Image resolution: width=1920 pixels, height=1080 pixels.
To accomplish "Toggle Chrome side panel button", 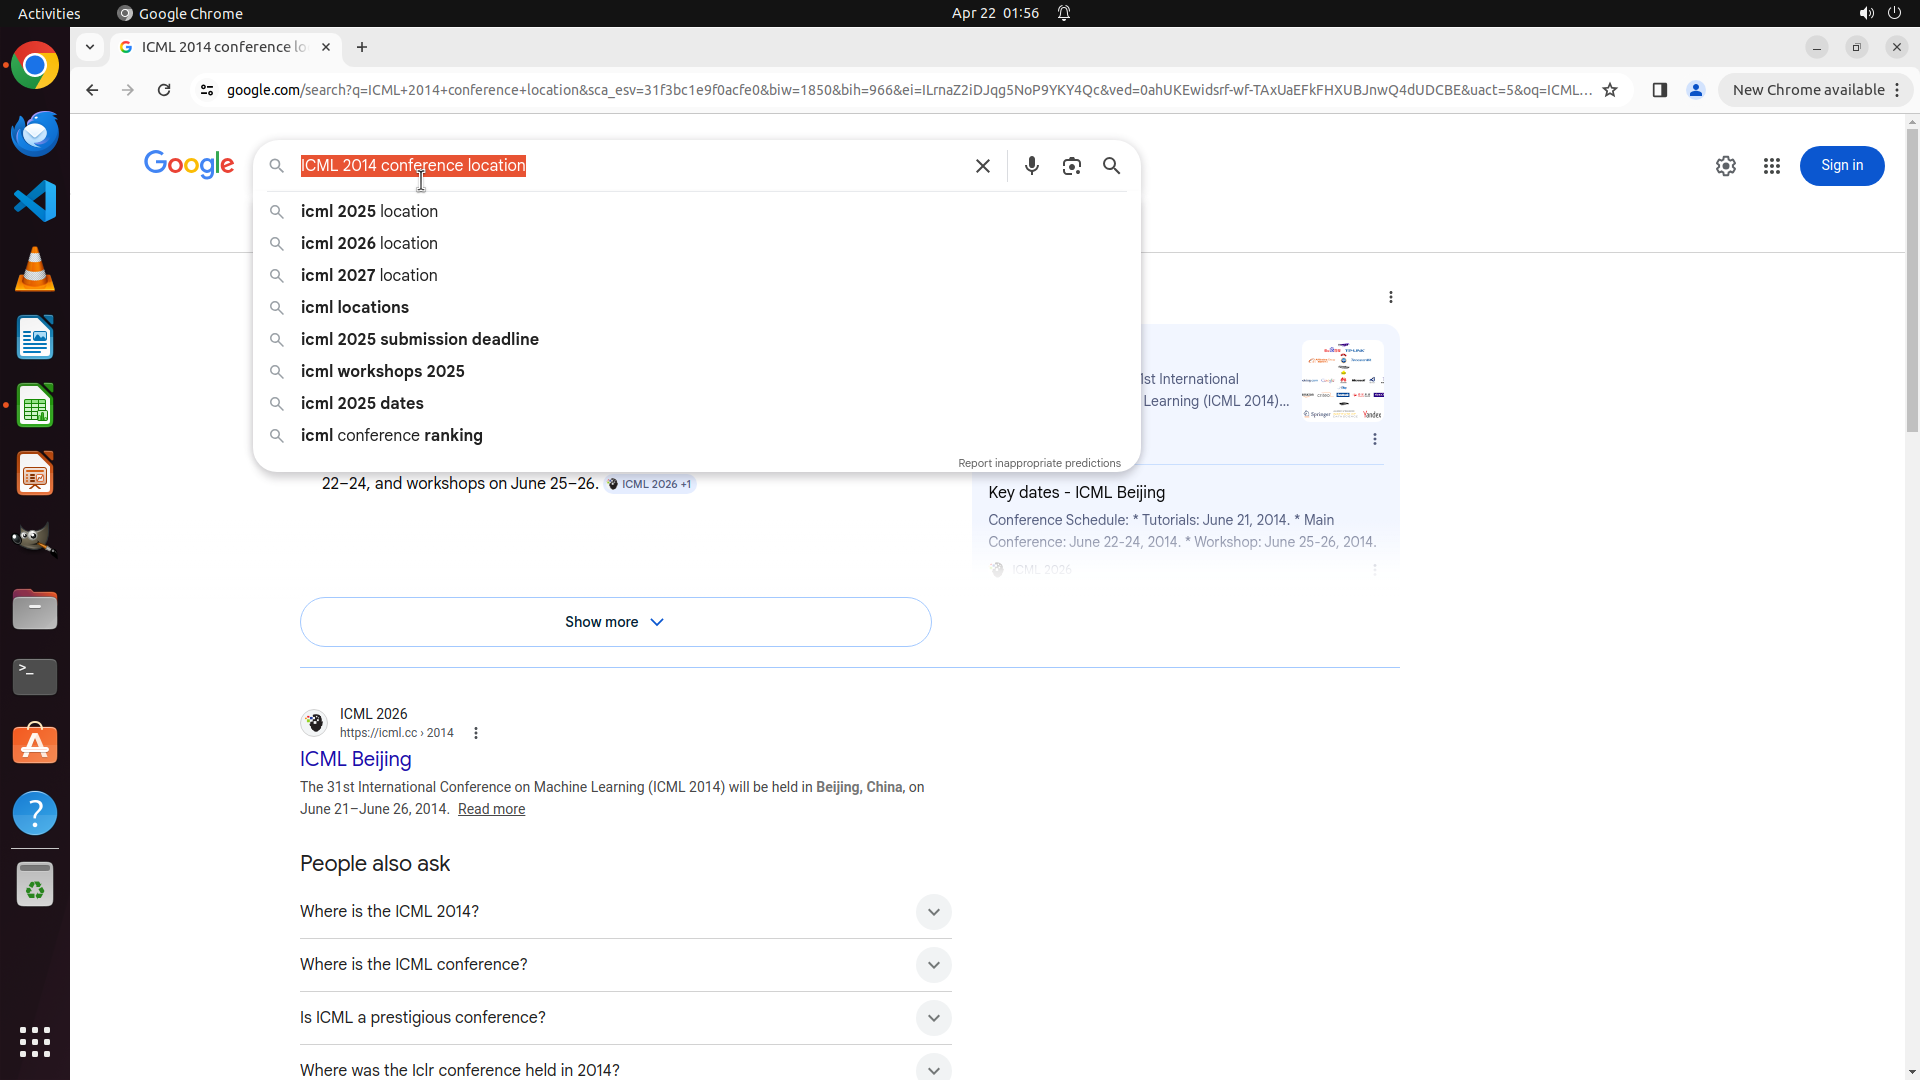I will click(1659, 90).
